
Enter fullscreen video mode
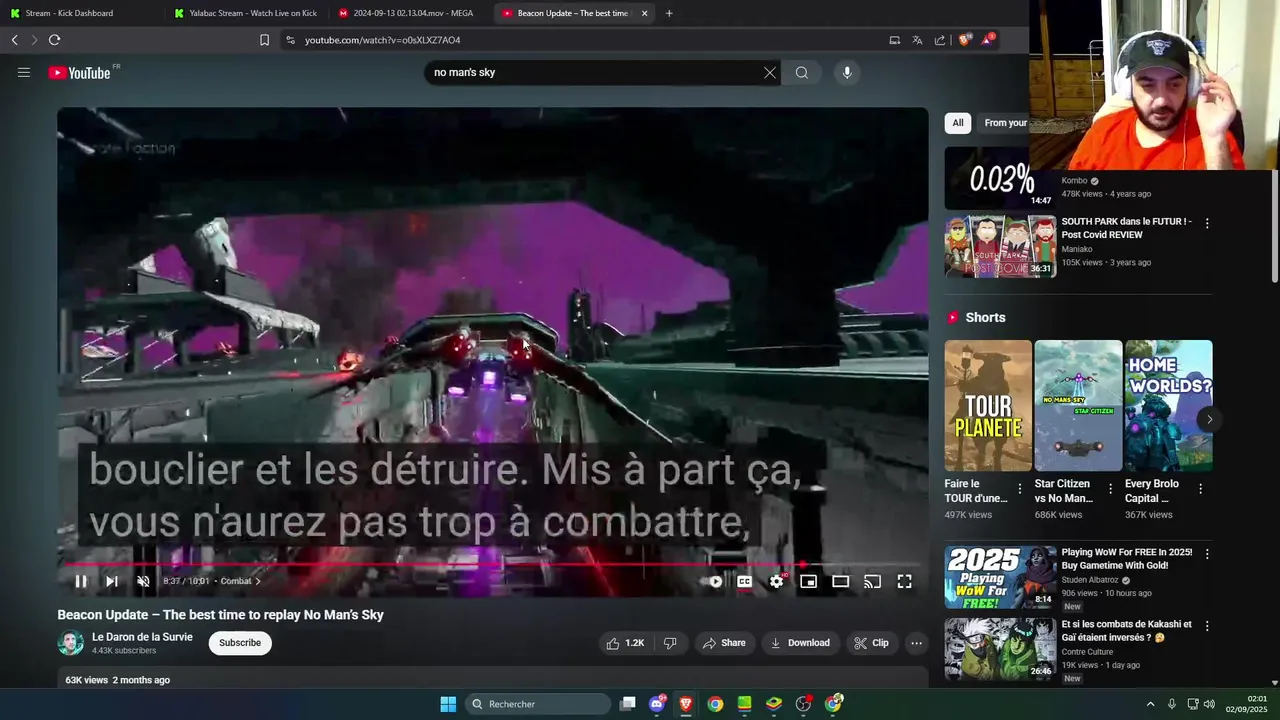pos(904,581)
